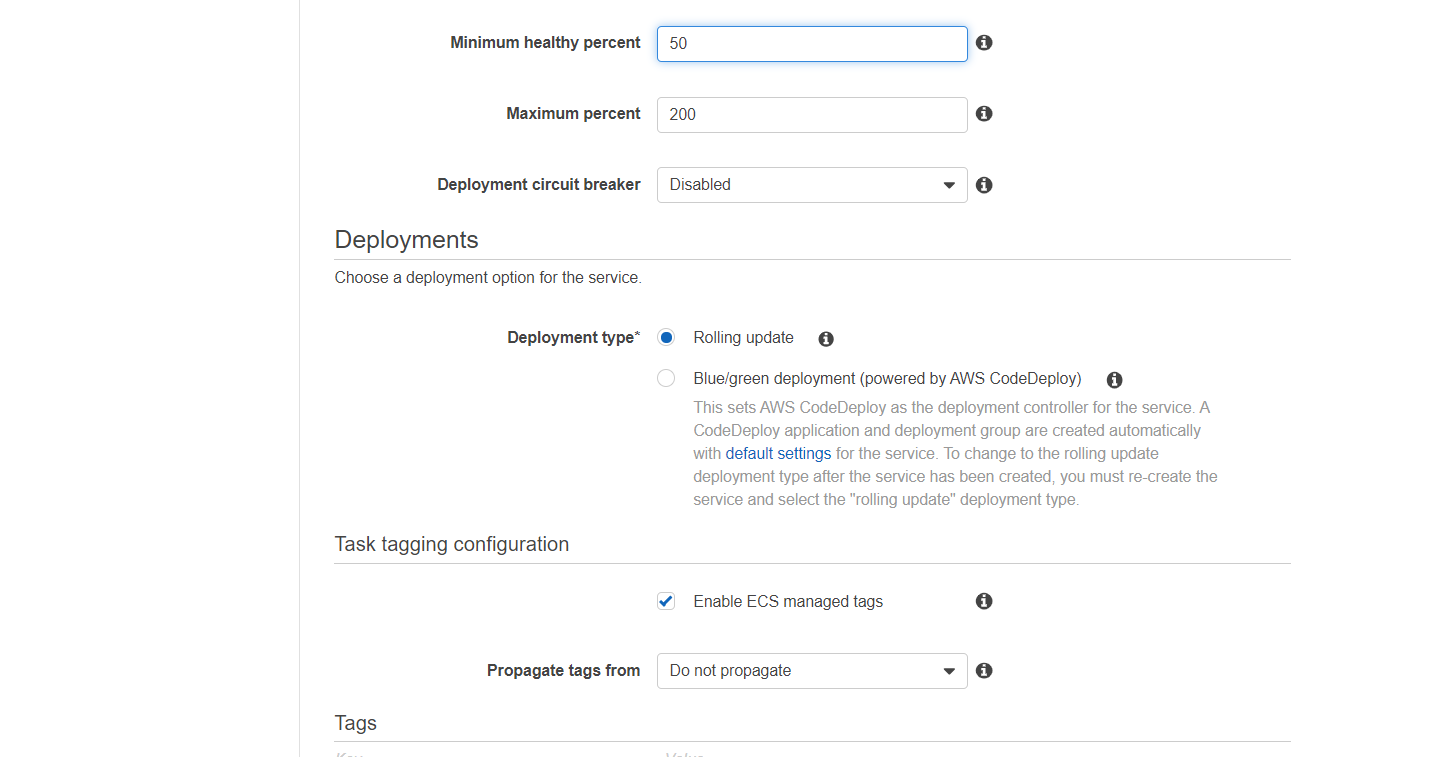Click the Task tagging configuration heading
The height and width of the screenshot is (757, 1451).
452,545
